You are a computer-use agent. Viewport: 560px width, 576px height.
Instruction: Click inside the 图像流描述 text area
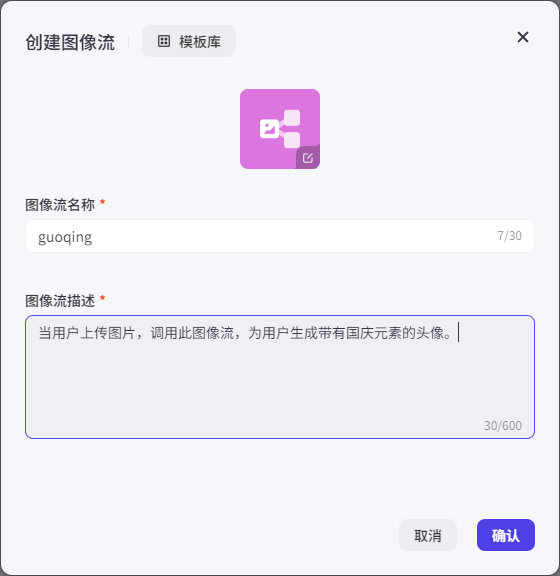point(280,377)
